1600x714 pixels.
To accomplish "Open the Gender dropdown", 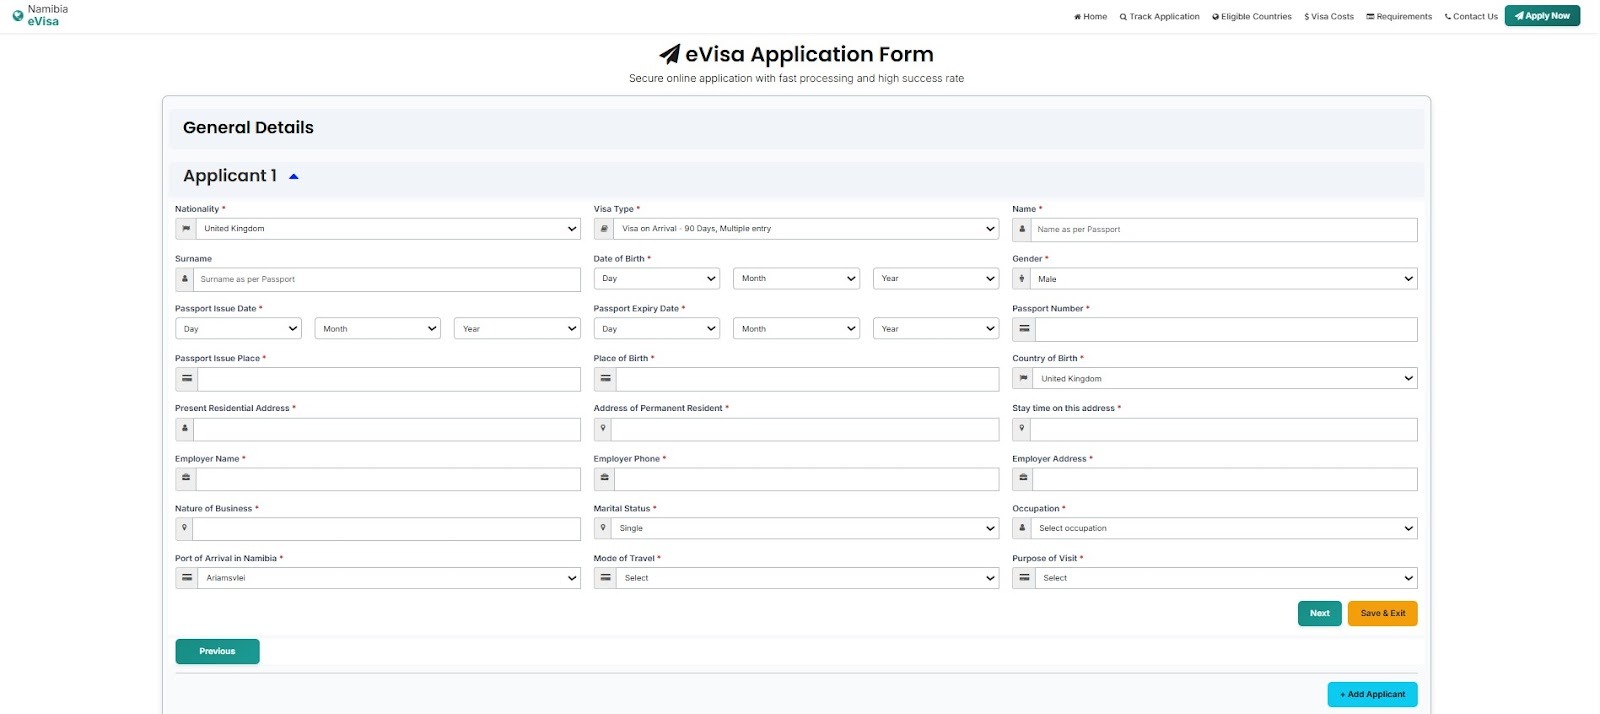I will (x=1224, y=279).
